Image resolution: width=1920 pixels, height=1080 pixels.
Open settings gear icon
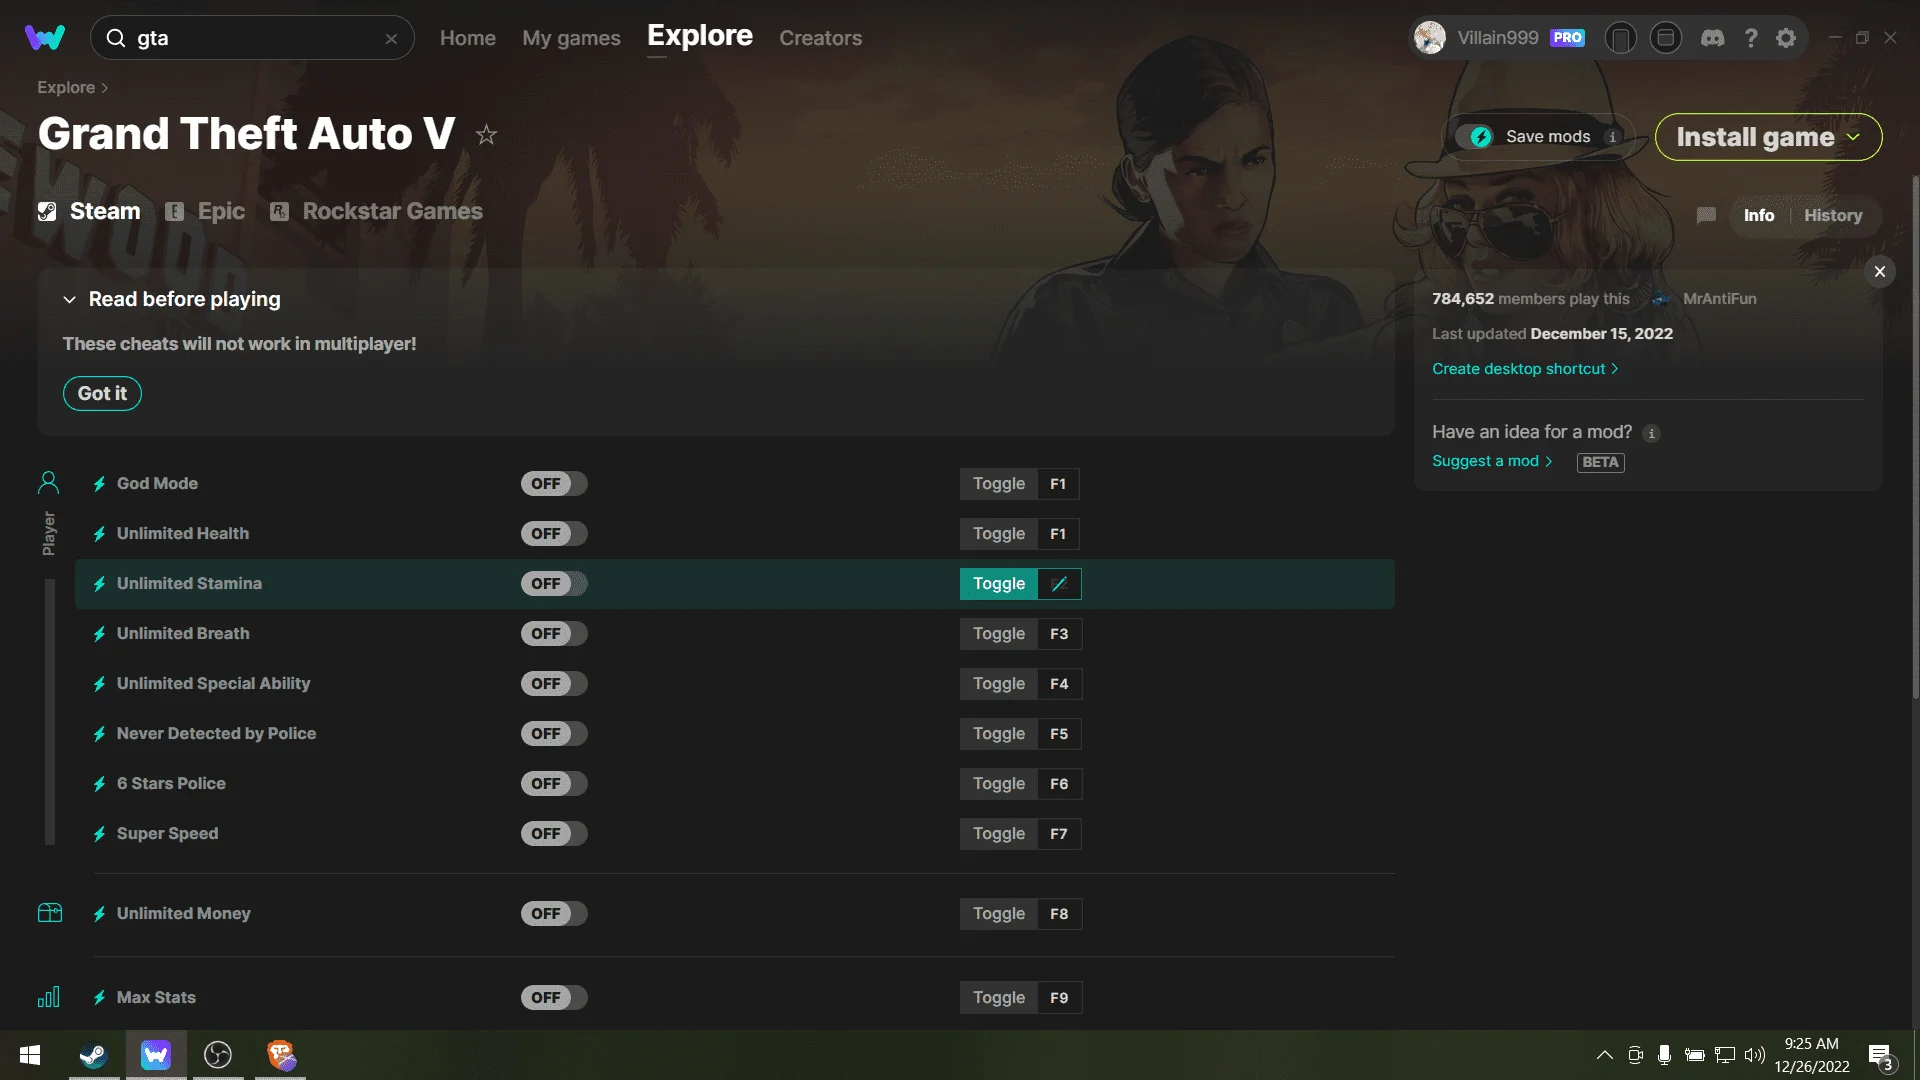(1786, 38)
